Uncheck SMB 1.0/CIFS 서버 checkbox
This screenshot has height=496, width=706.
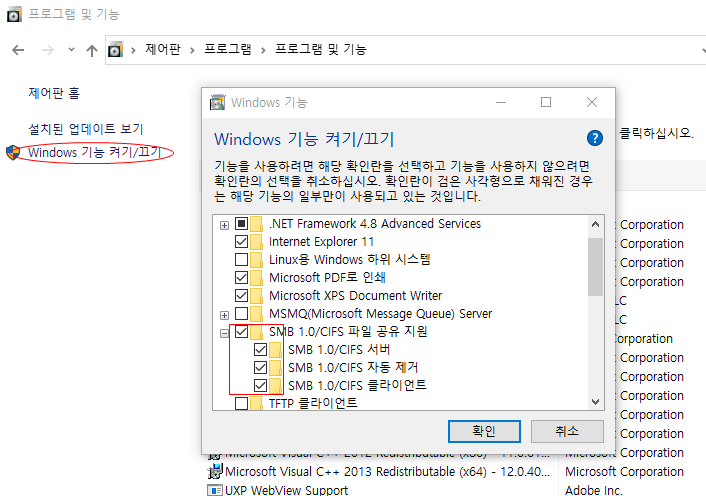[x=260, y=349]
